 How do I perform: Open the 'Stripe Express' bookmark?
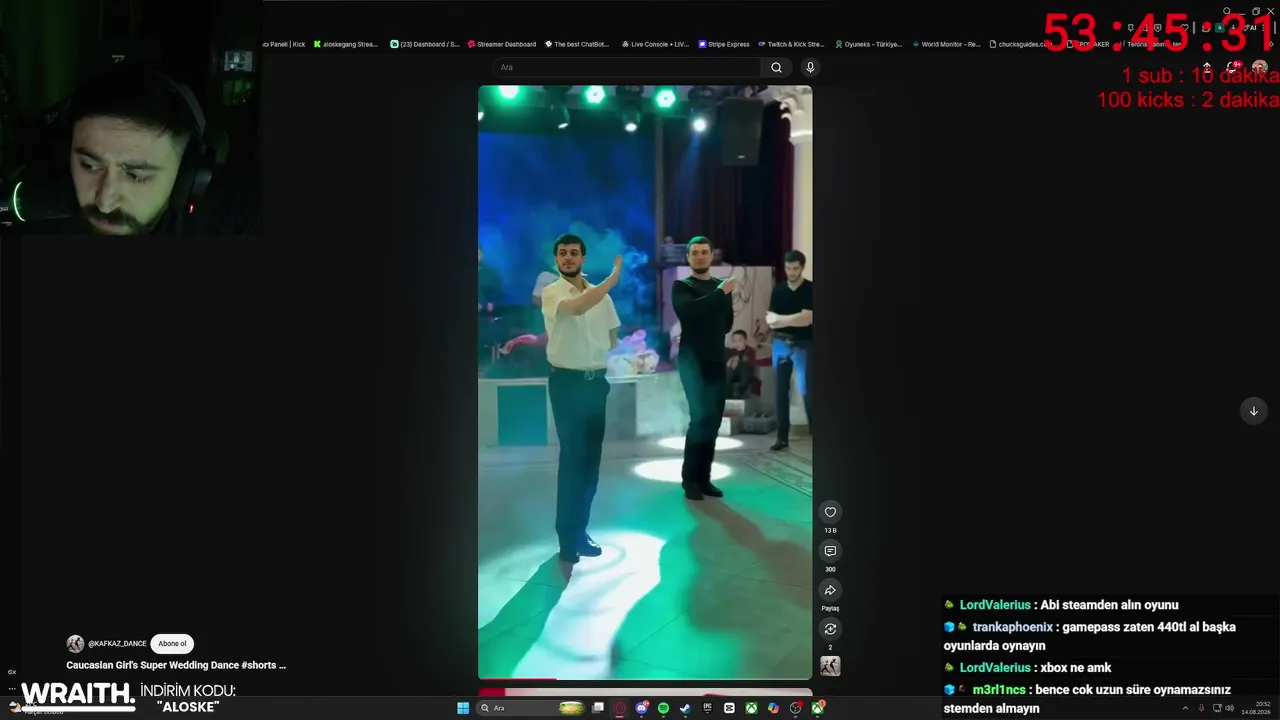click(x=724, y=44)
